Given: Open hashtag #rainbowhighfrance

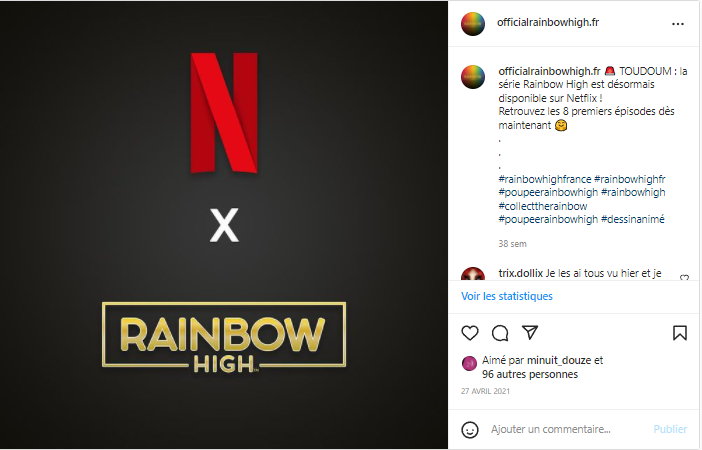Looking at the screenshot, I should [545, 179].
